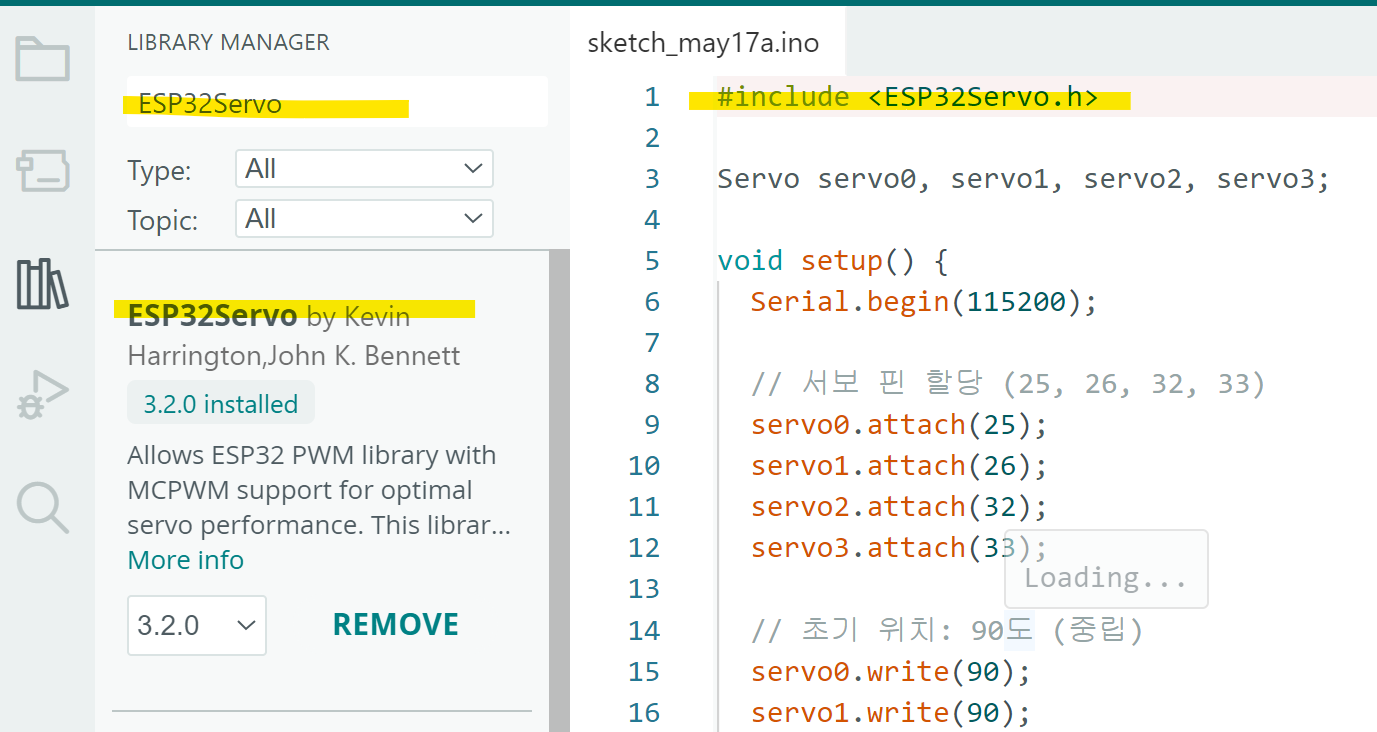This screenshot has height=732, width=1377.
Task: Open the Search magnifier sidebar icon
Action: click(43, 508)
